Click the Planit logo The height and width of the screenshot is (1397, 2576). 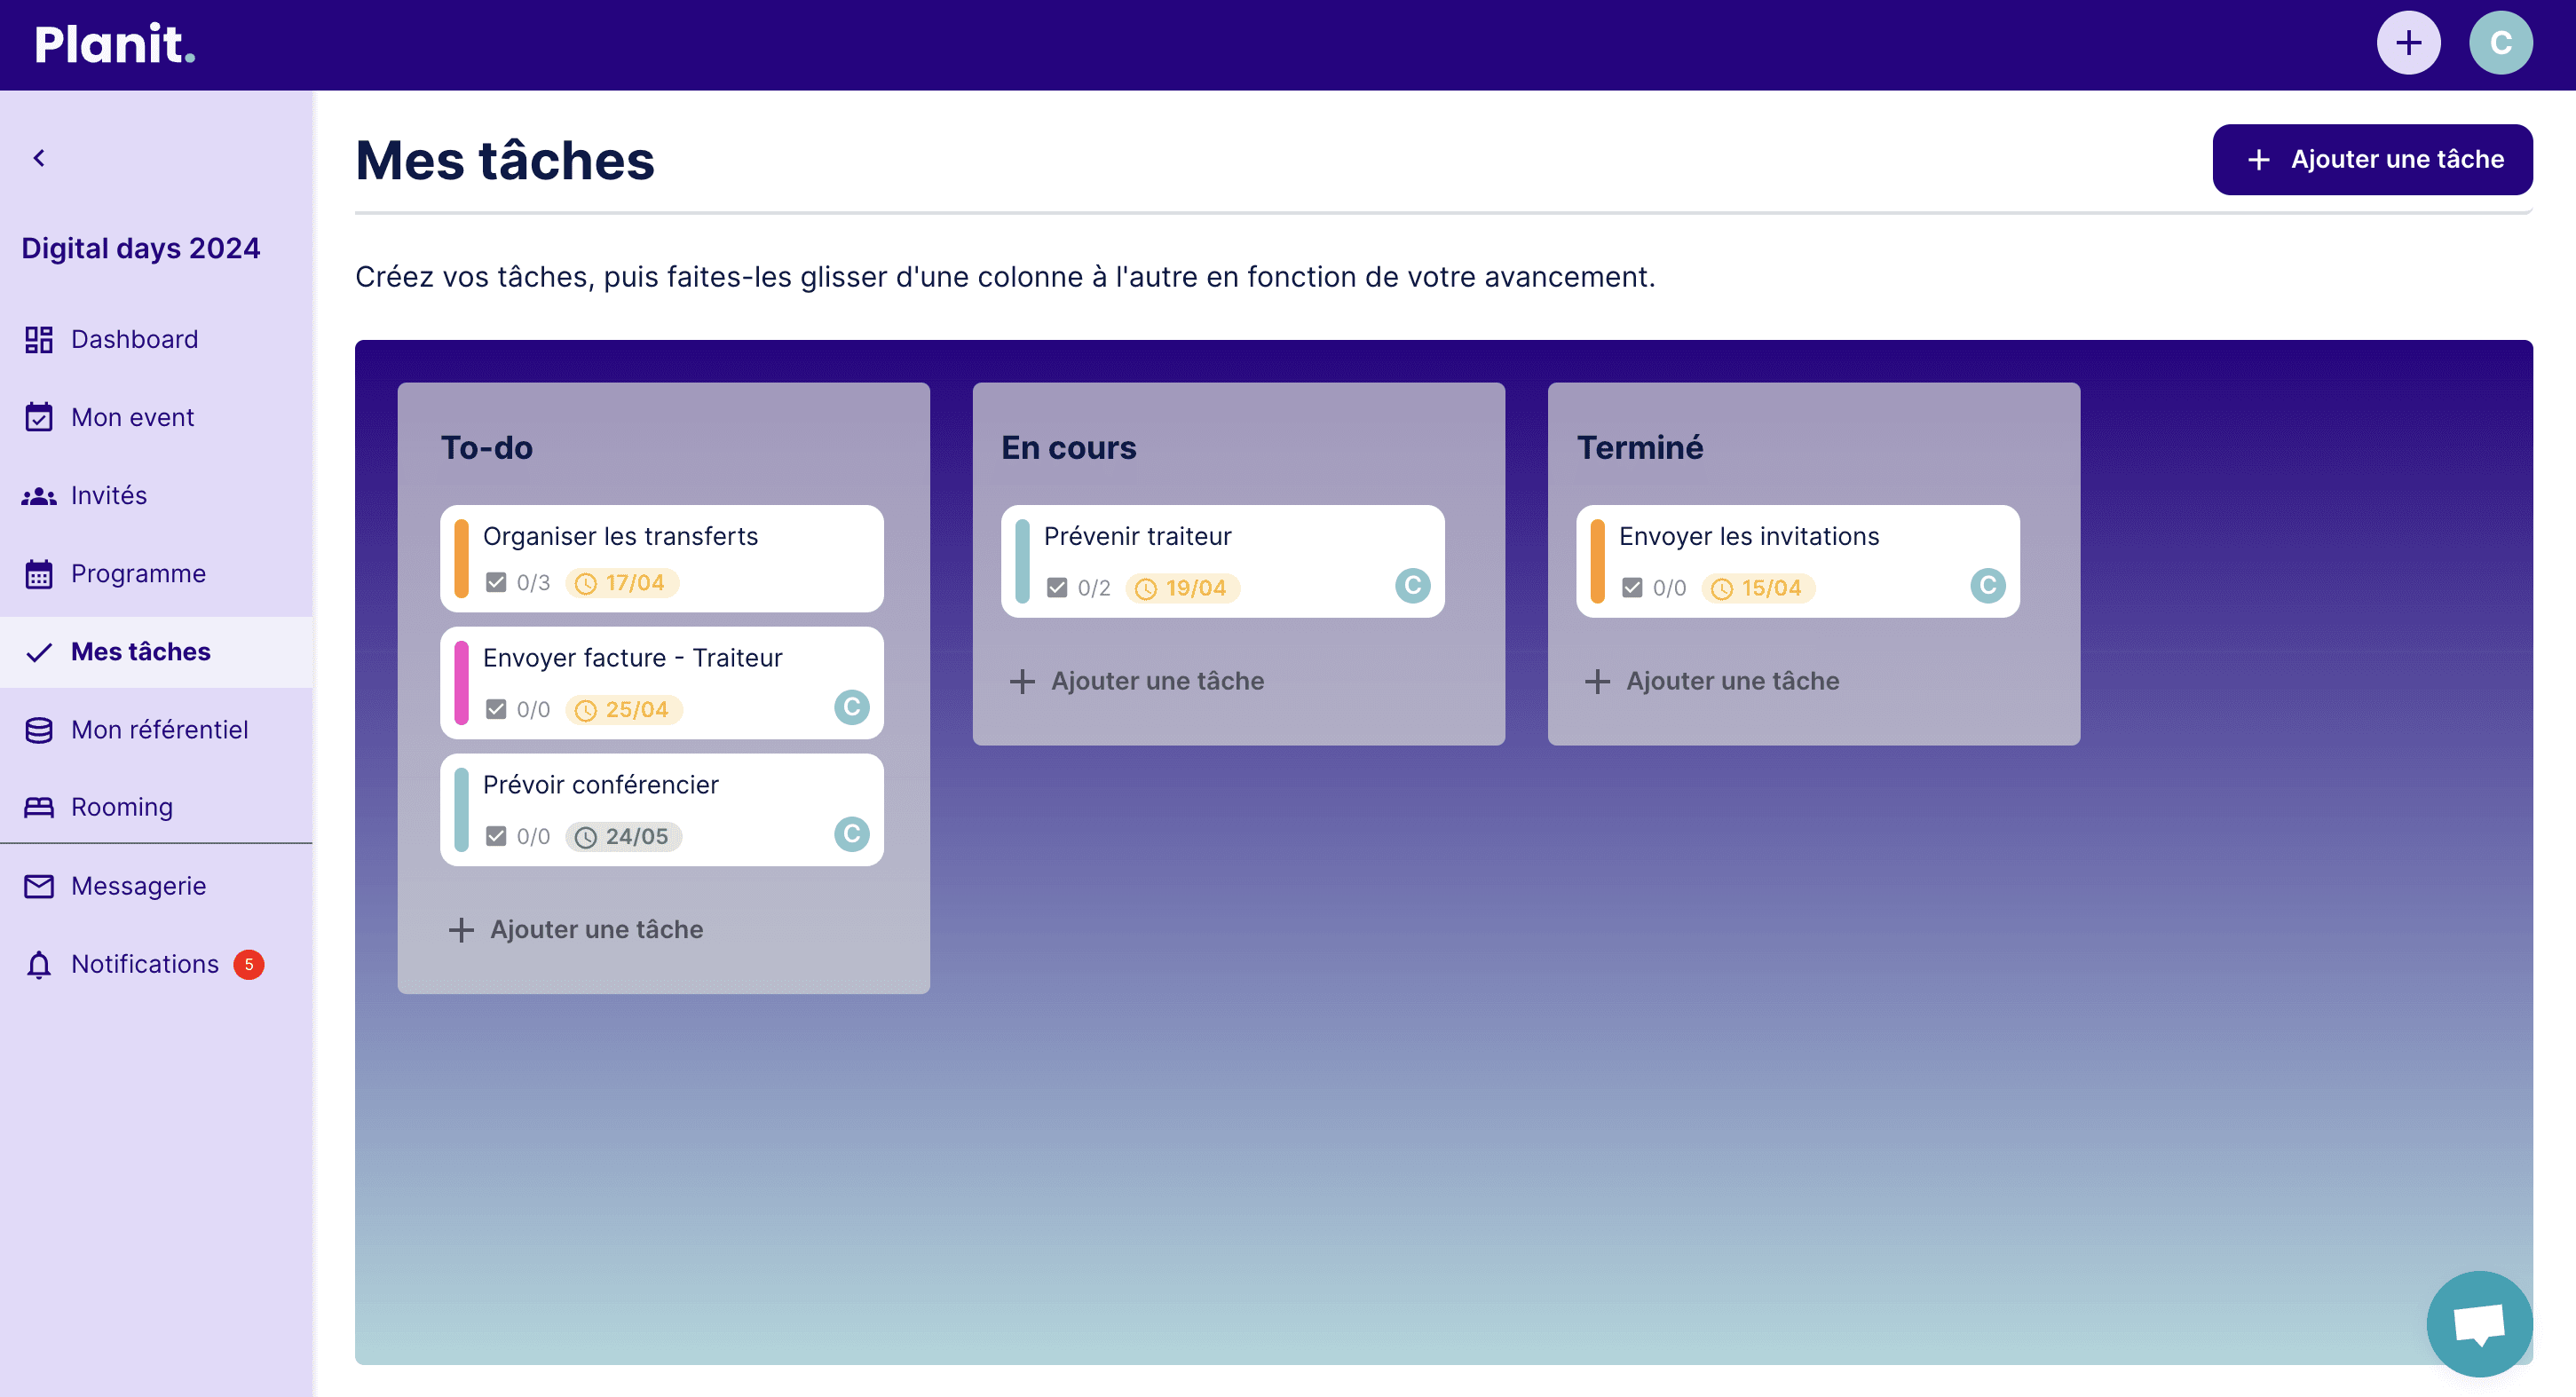[x=115, y=44]
